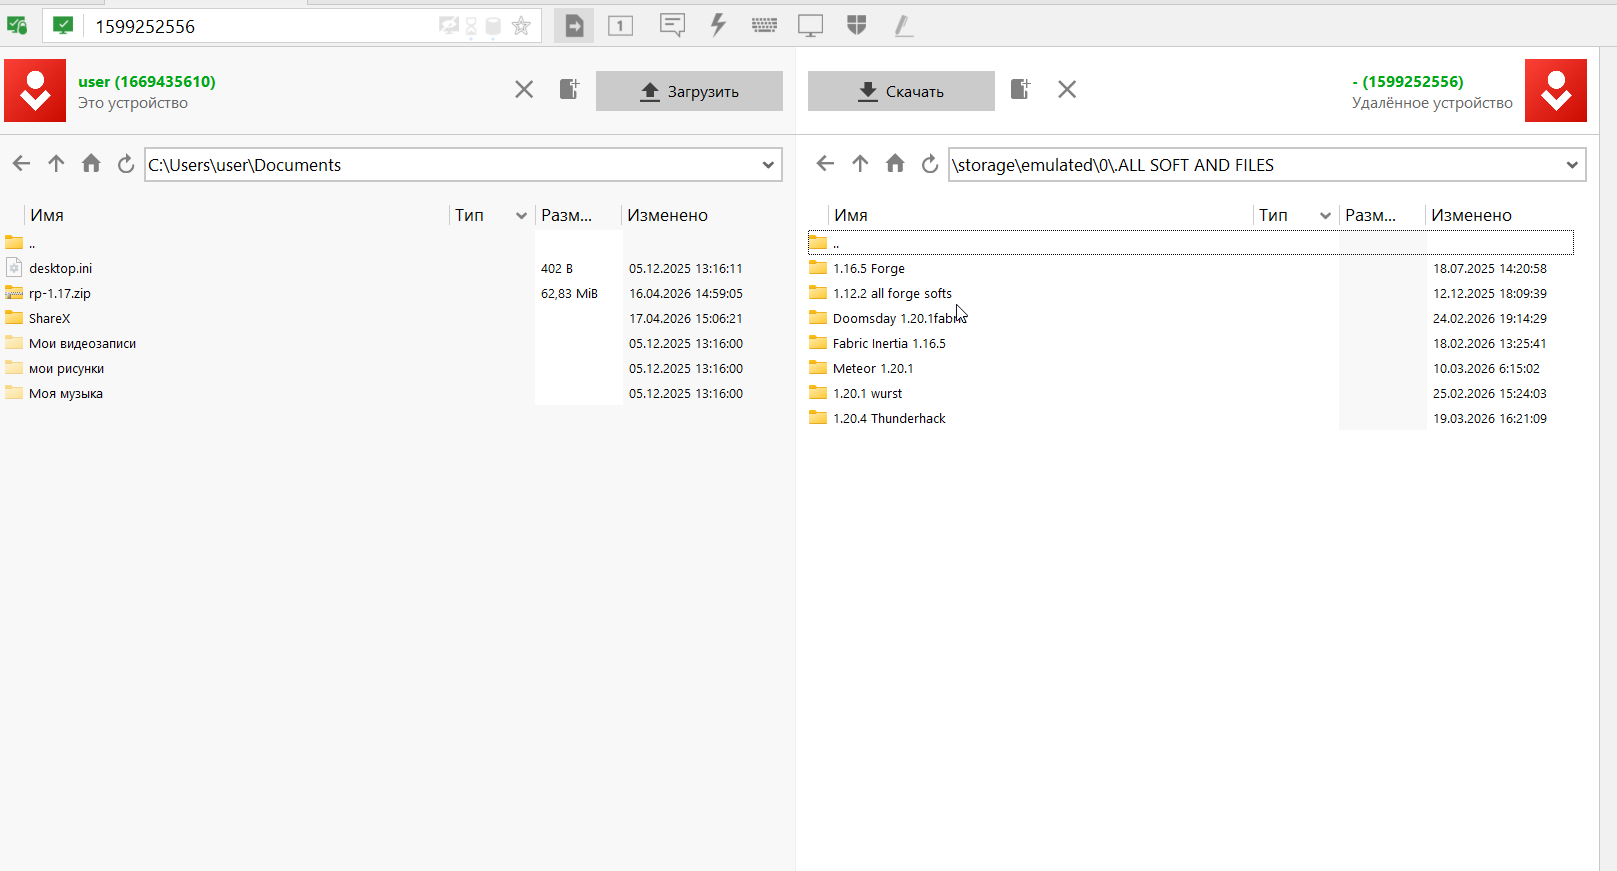This screenshot has height=871, width=1617.
Task: Go to home folder on local device
Action: click(91, 163)
